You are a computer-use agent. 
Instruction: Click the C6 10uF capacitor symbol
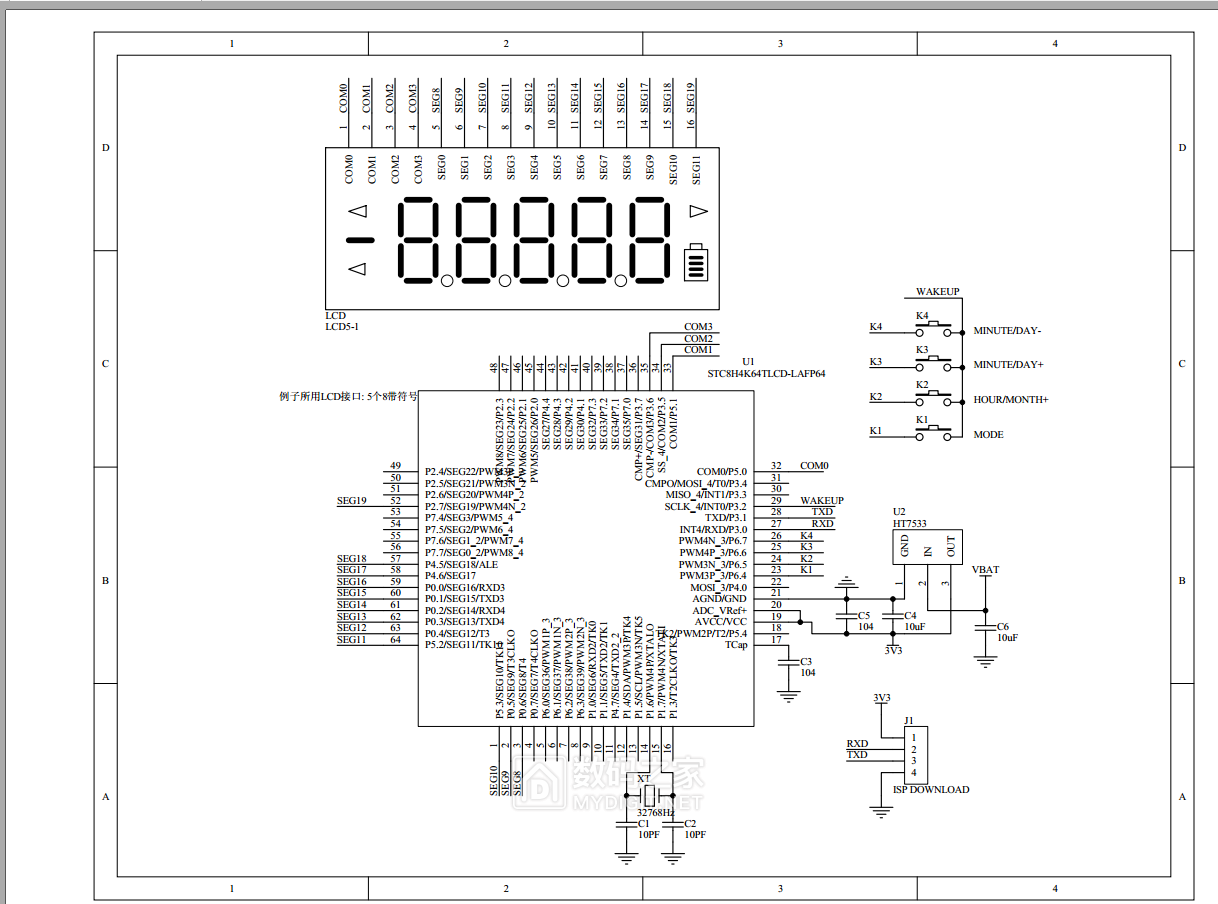(x=986, y=628)
